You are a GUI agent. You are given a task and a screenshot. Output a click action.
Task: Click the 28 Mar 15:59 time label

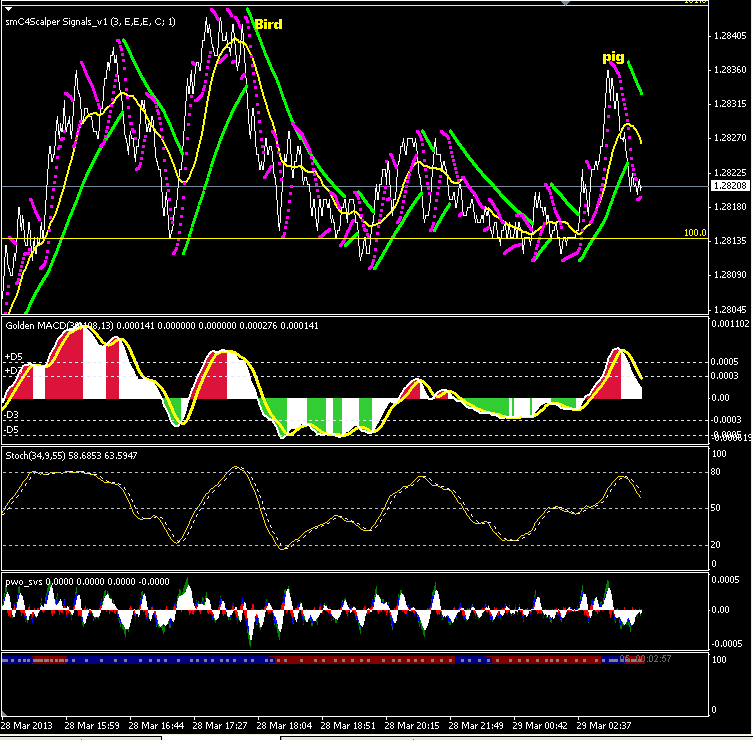[92, 726]
